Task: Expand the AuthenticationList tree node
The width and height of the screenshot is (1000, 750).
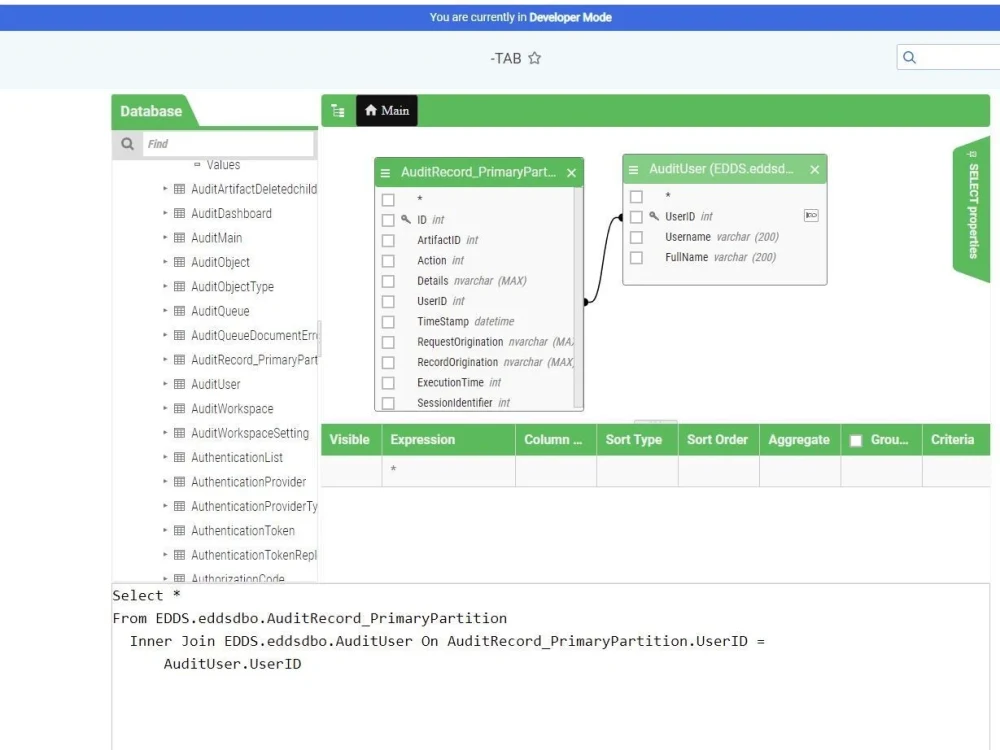Action: 165,457
